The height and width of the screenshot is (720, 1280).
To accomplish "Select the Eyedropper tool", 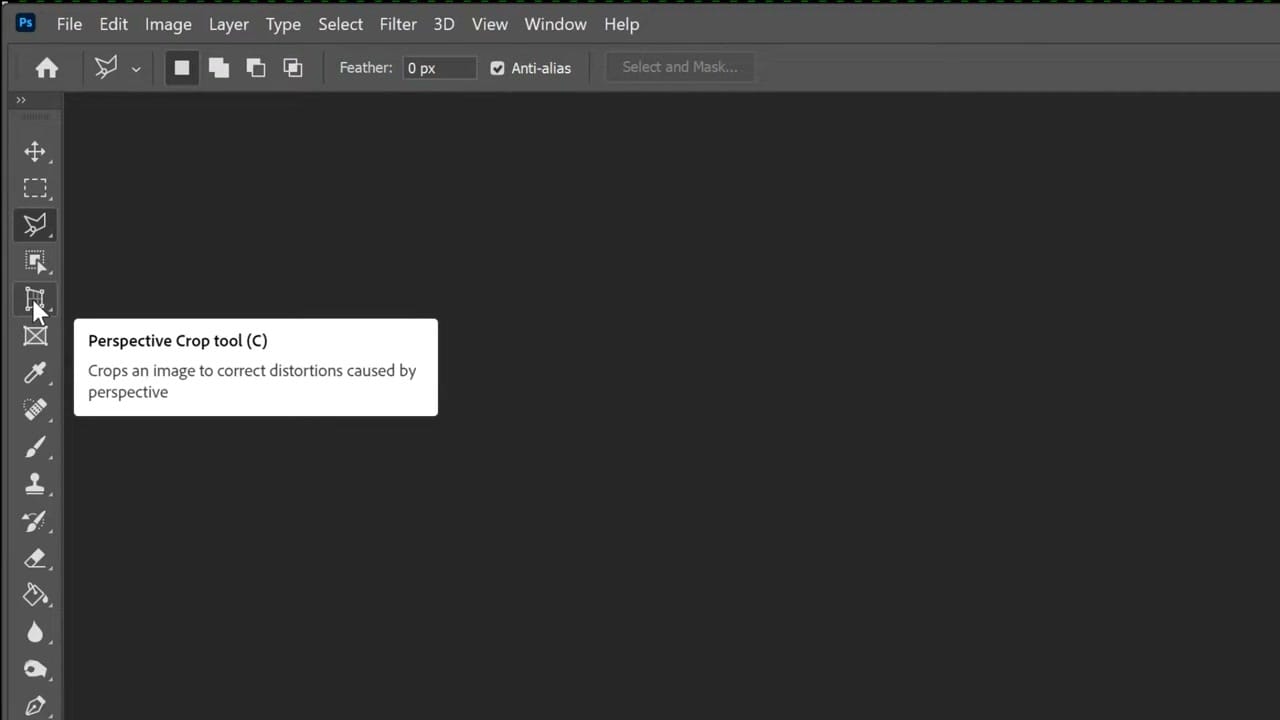I will pyautogui.click(x=35, y=373).
